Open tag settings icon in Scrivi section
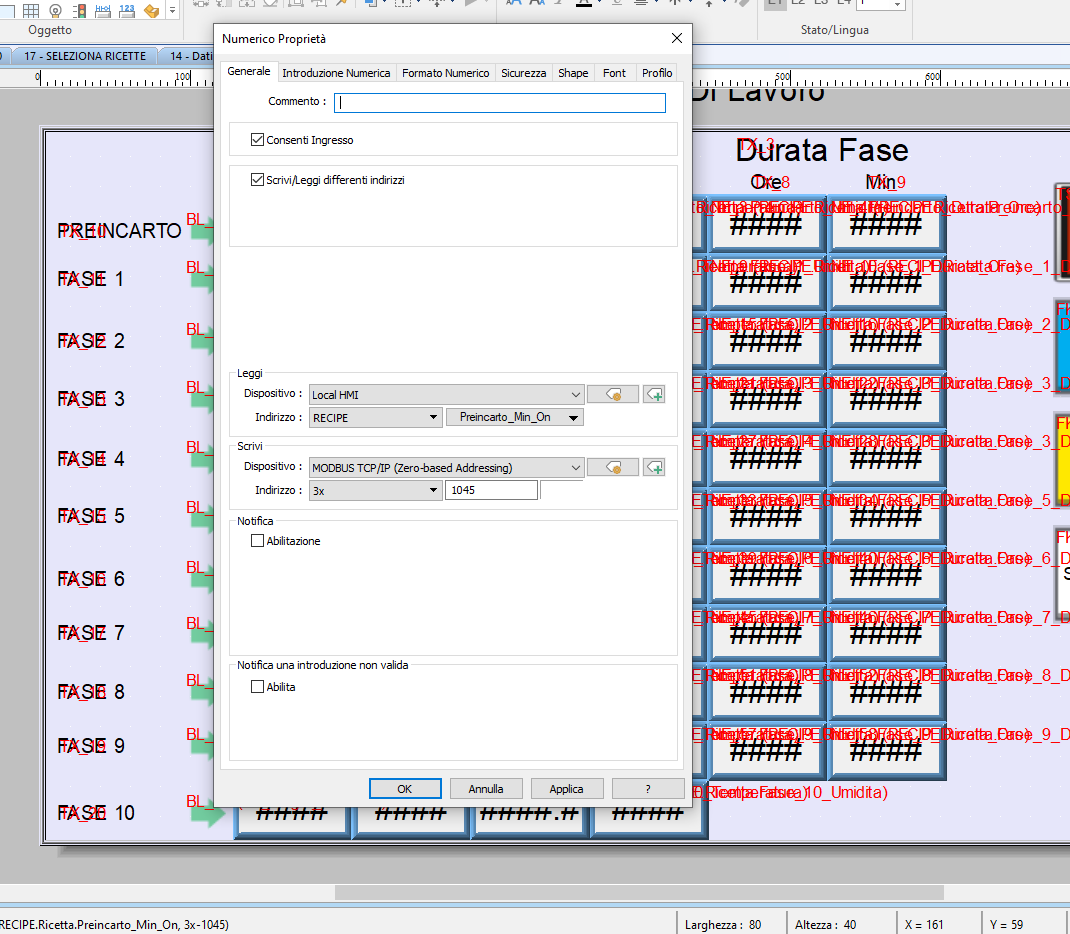 [x=612, y=467]
